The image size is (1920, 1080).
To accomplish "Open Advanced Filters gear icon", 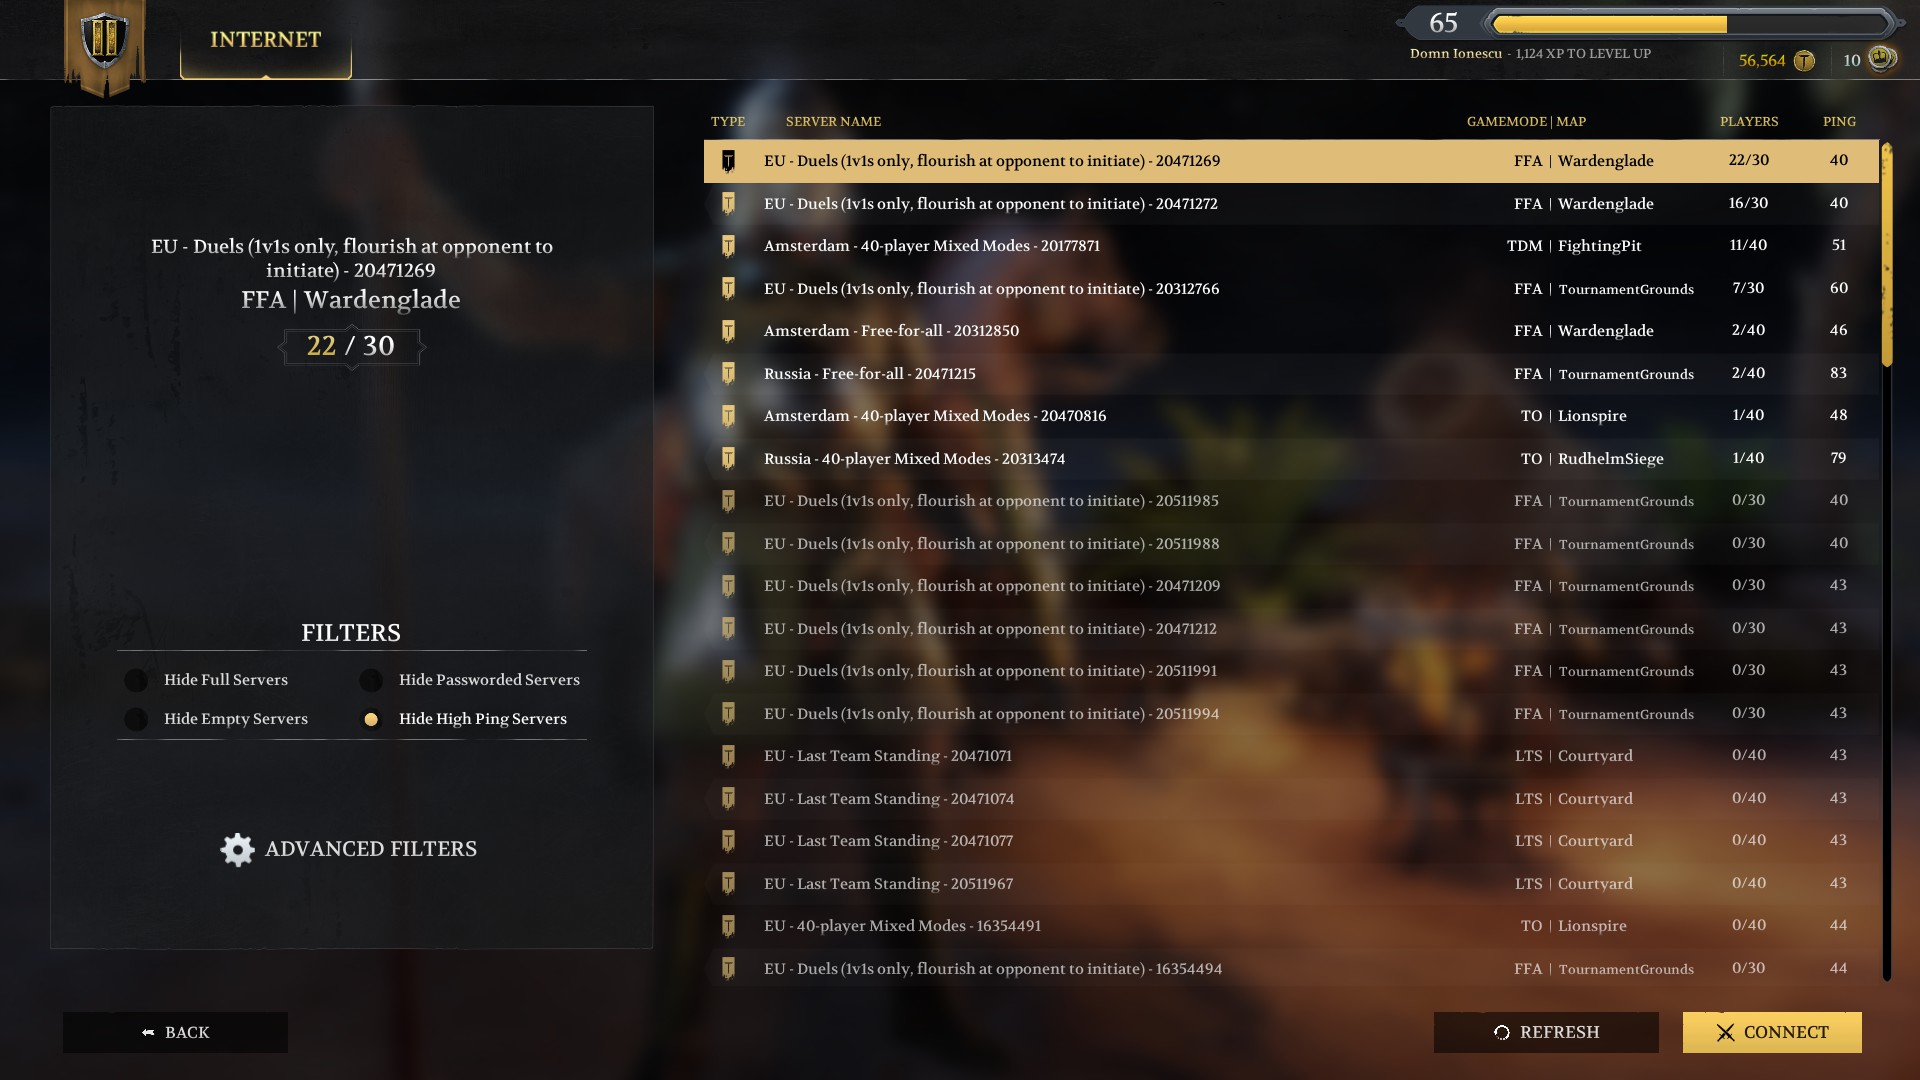I will (238, 849).
